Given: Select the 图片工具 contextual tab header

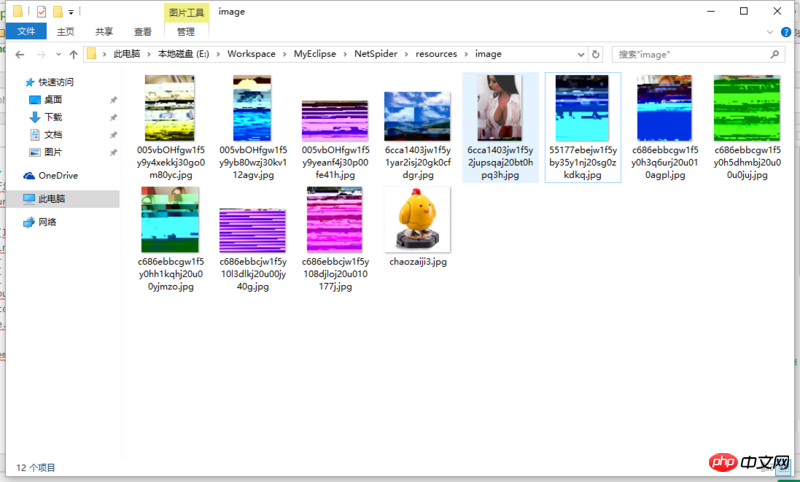Looking at the screenshot, I should point(187,12).
